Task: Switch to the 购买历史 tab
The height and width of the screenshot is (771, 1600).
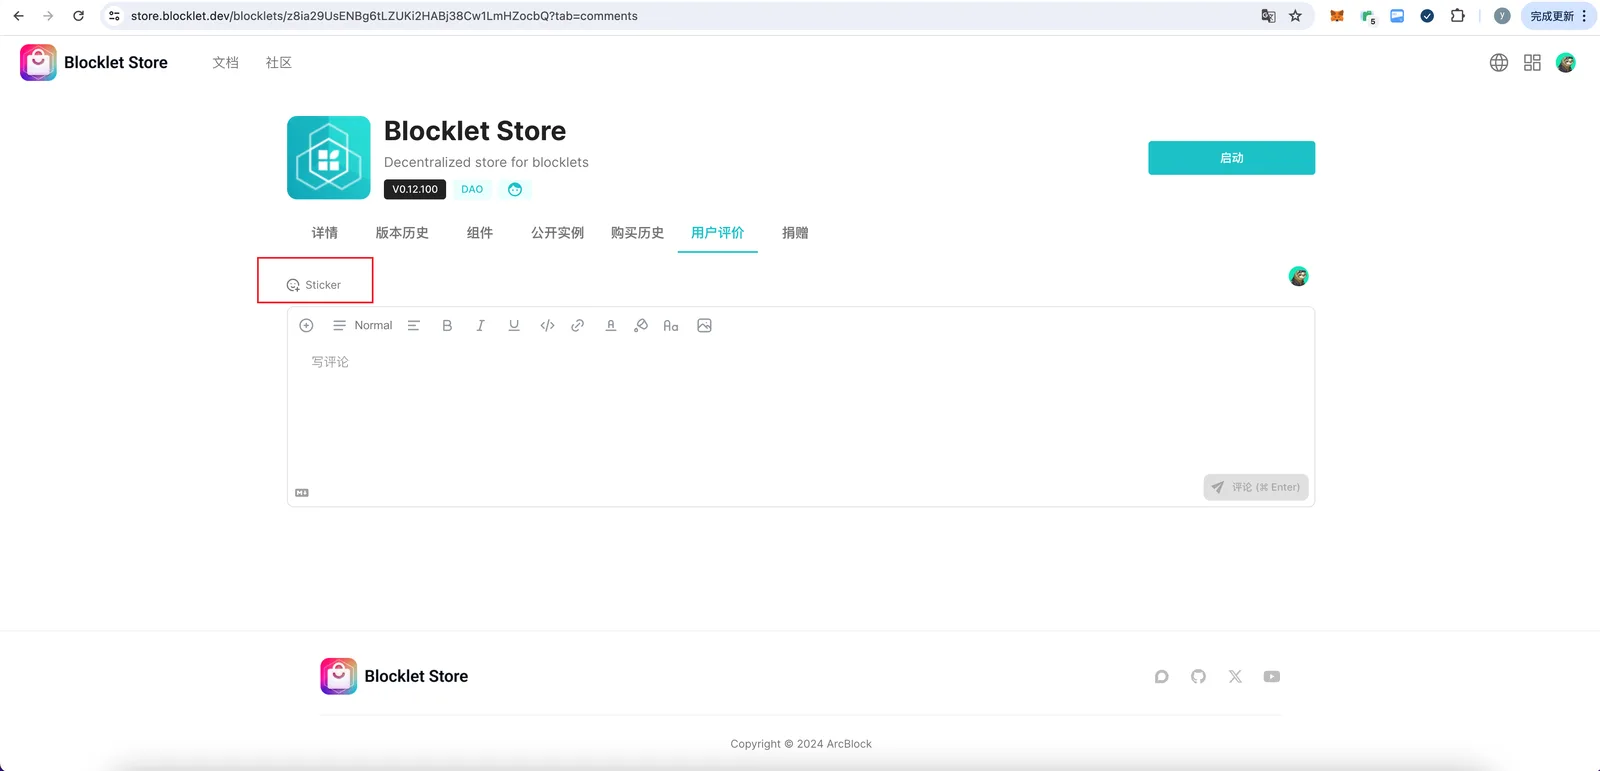Action: 637,233
